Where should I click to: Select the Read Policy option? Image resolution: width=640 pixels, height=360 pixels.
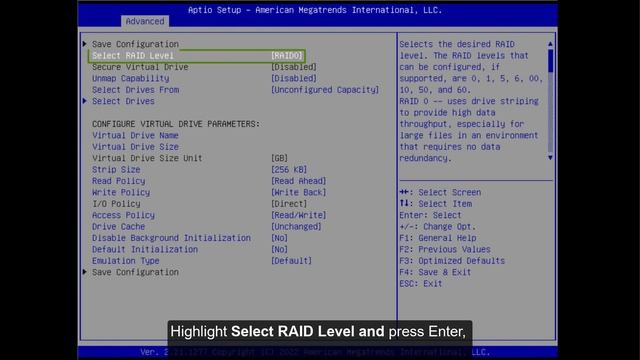(118, 181)
